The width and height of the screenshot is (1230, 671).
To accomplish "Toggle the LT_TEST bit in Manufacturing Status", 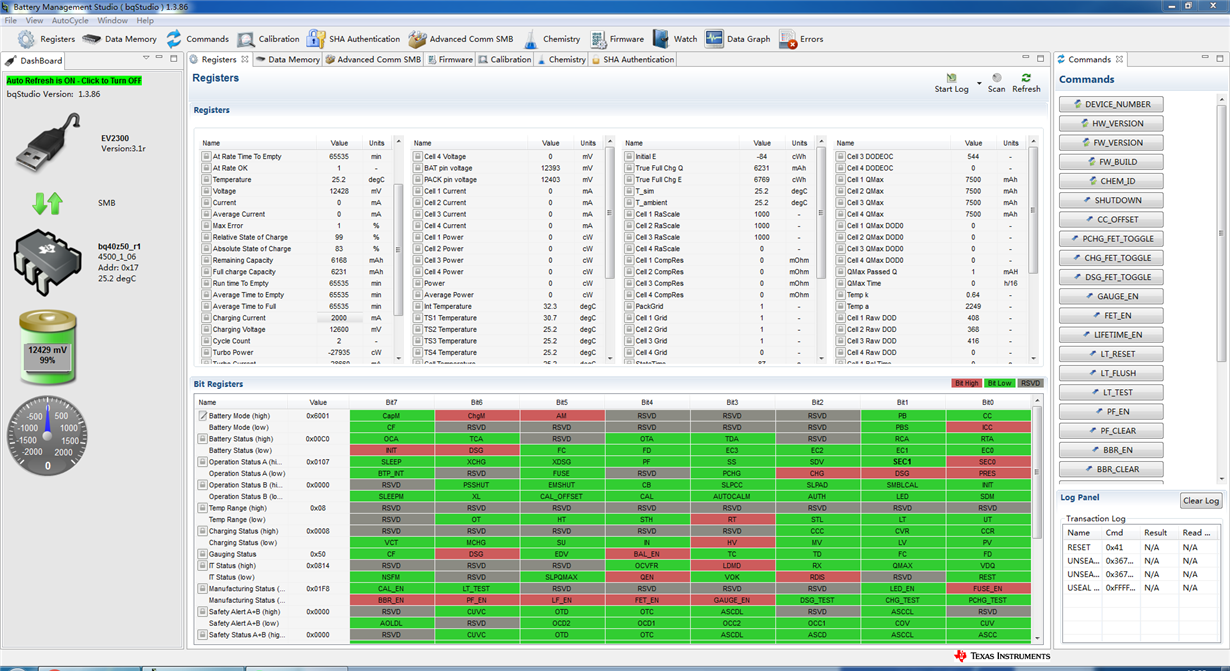I will pyautogui.click(x=476, y=589).
